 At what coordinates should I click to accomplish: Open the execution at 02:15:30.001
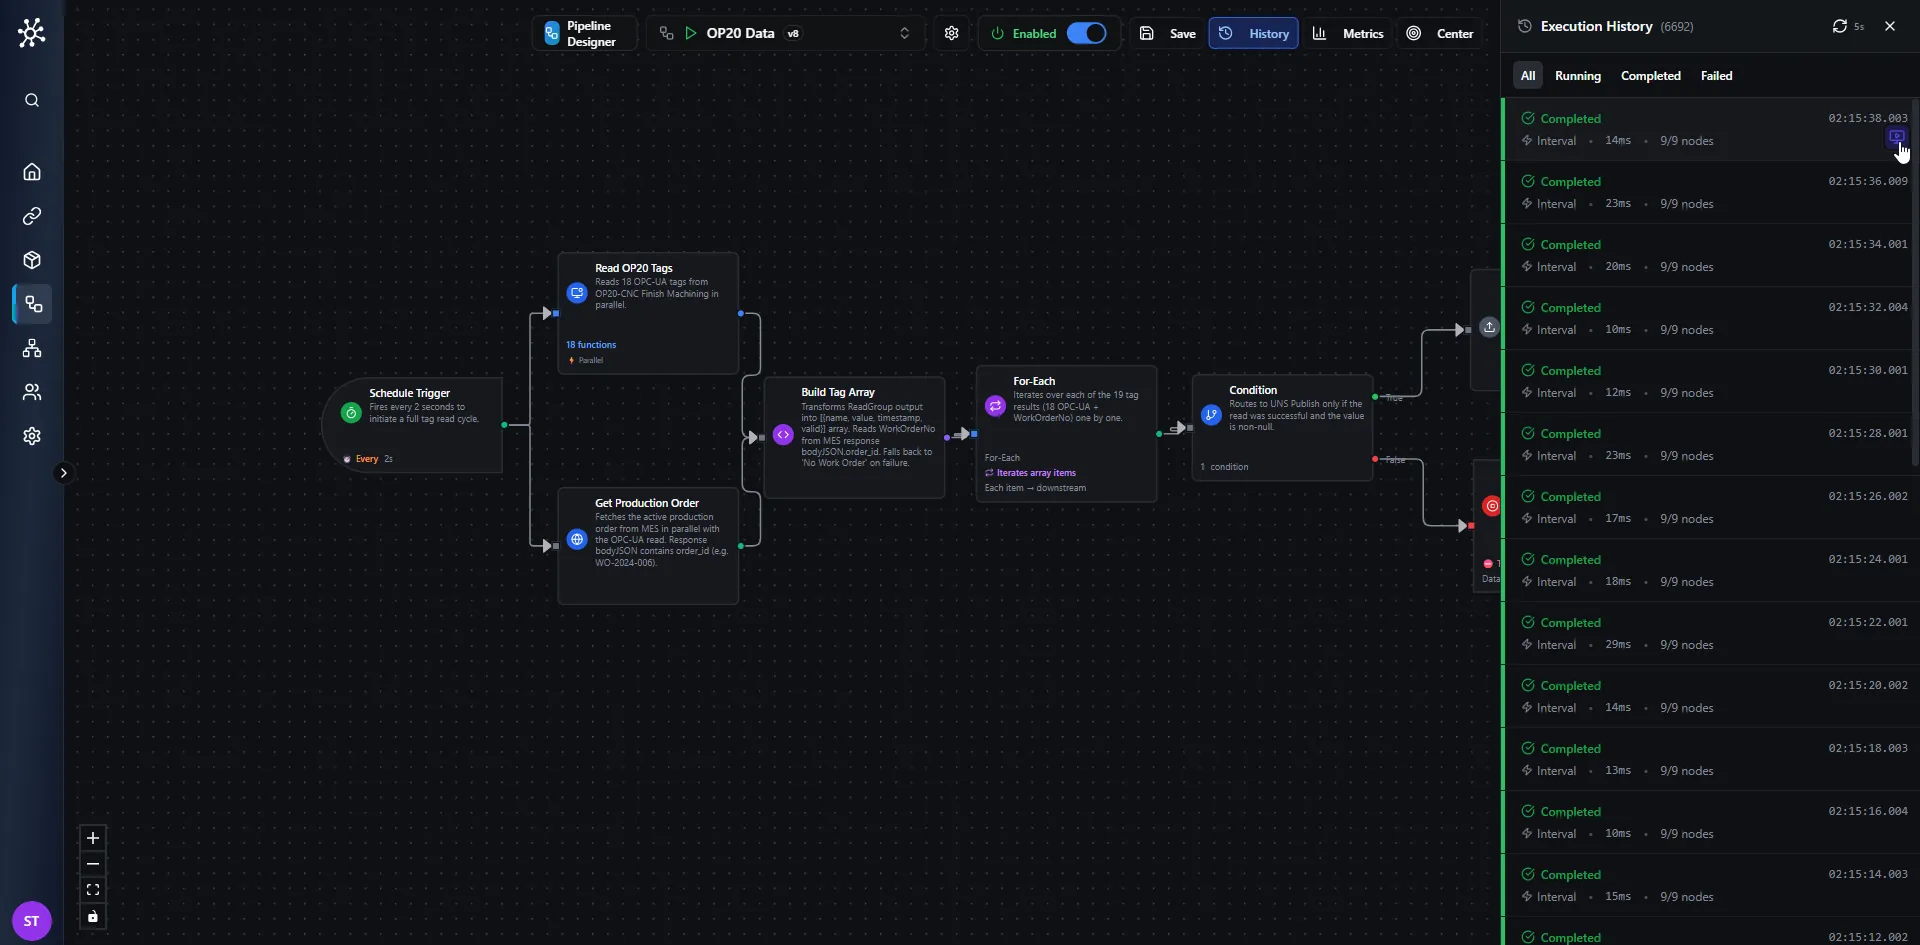click(1709, 381)
